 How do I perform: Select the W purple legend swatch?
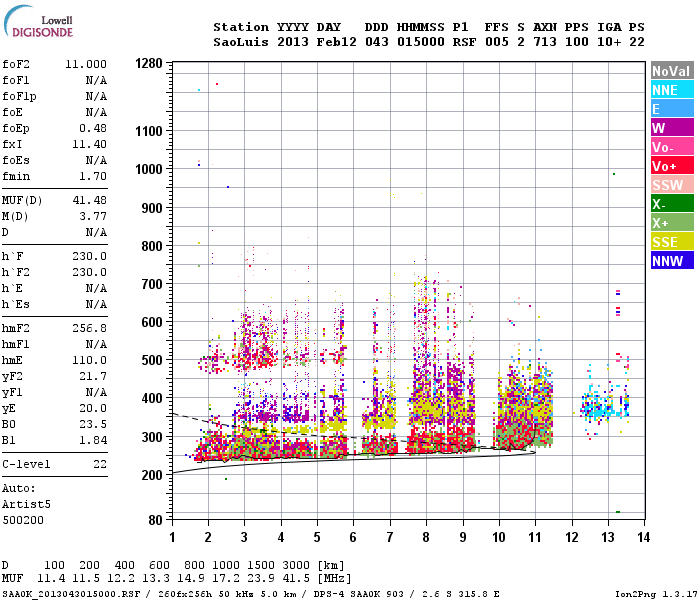coord(672,128)
